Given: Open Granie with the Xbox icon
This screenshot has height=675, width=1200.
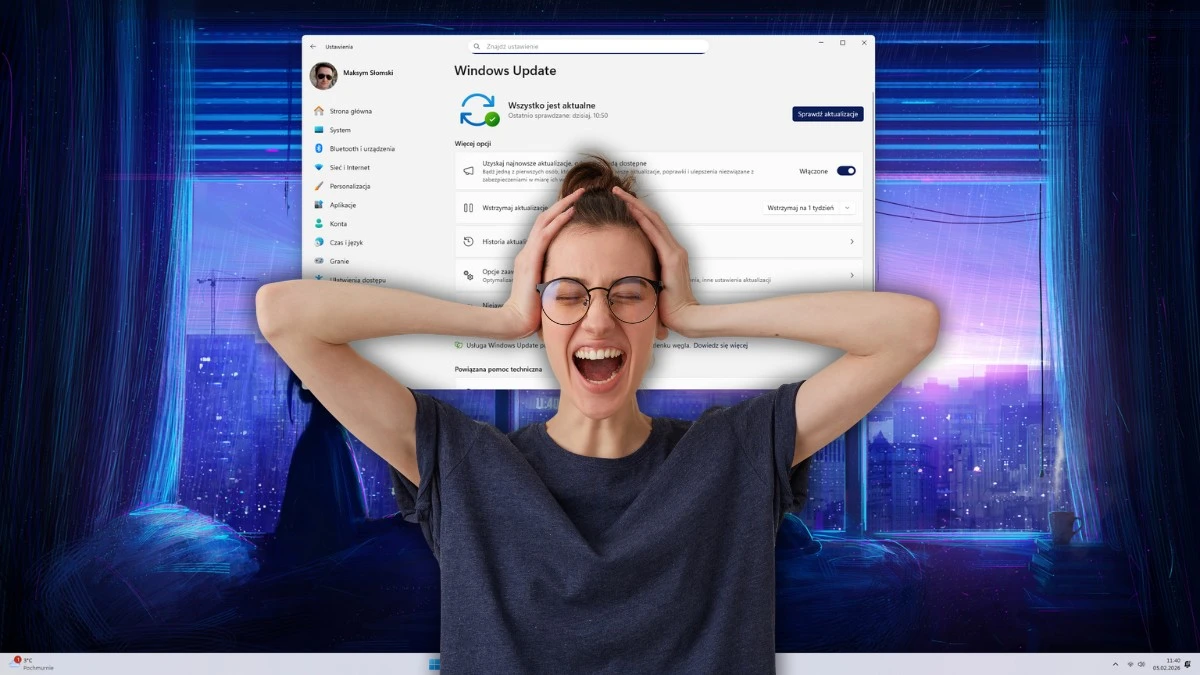Looking at the screenshot, I should coord(319,261).
